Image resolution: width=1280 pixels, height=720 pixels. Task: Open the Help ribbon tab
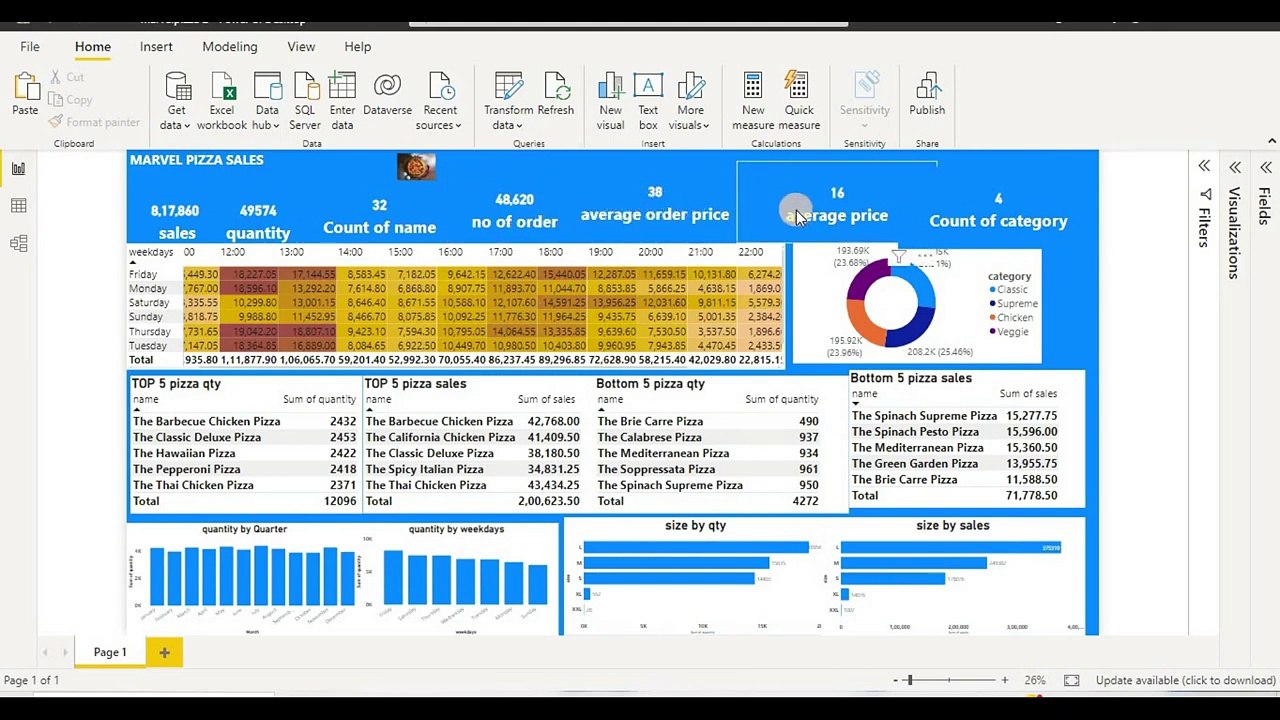coord(358,46)
